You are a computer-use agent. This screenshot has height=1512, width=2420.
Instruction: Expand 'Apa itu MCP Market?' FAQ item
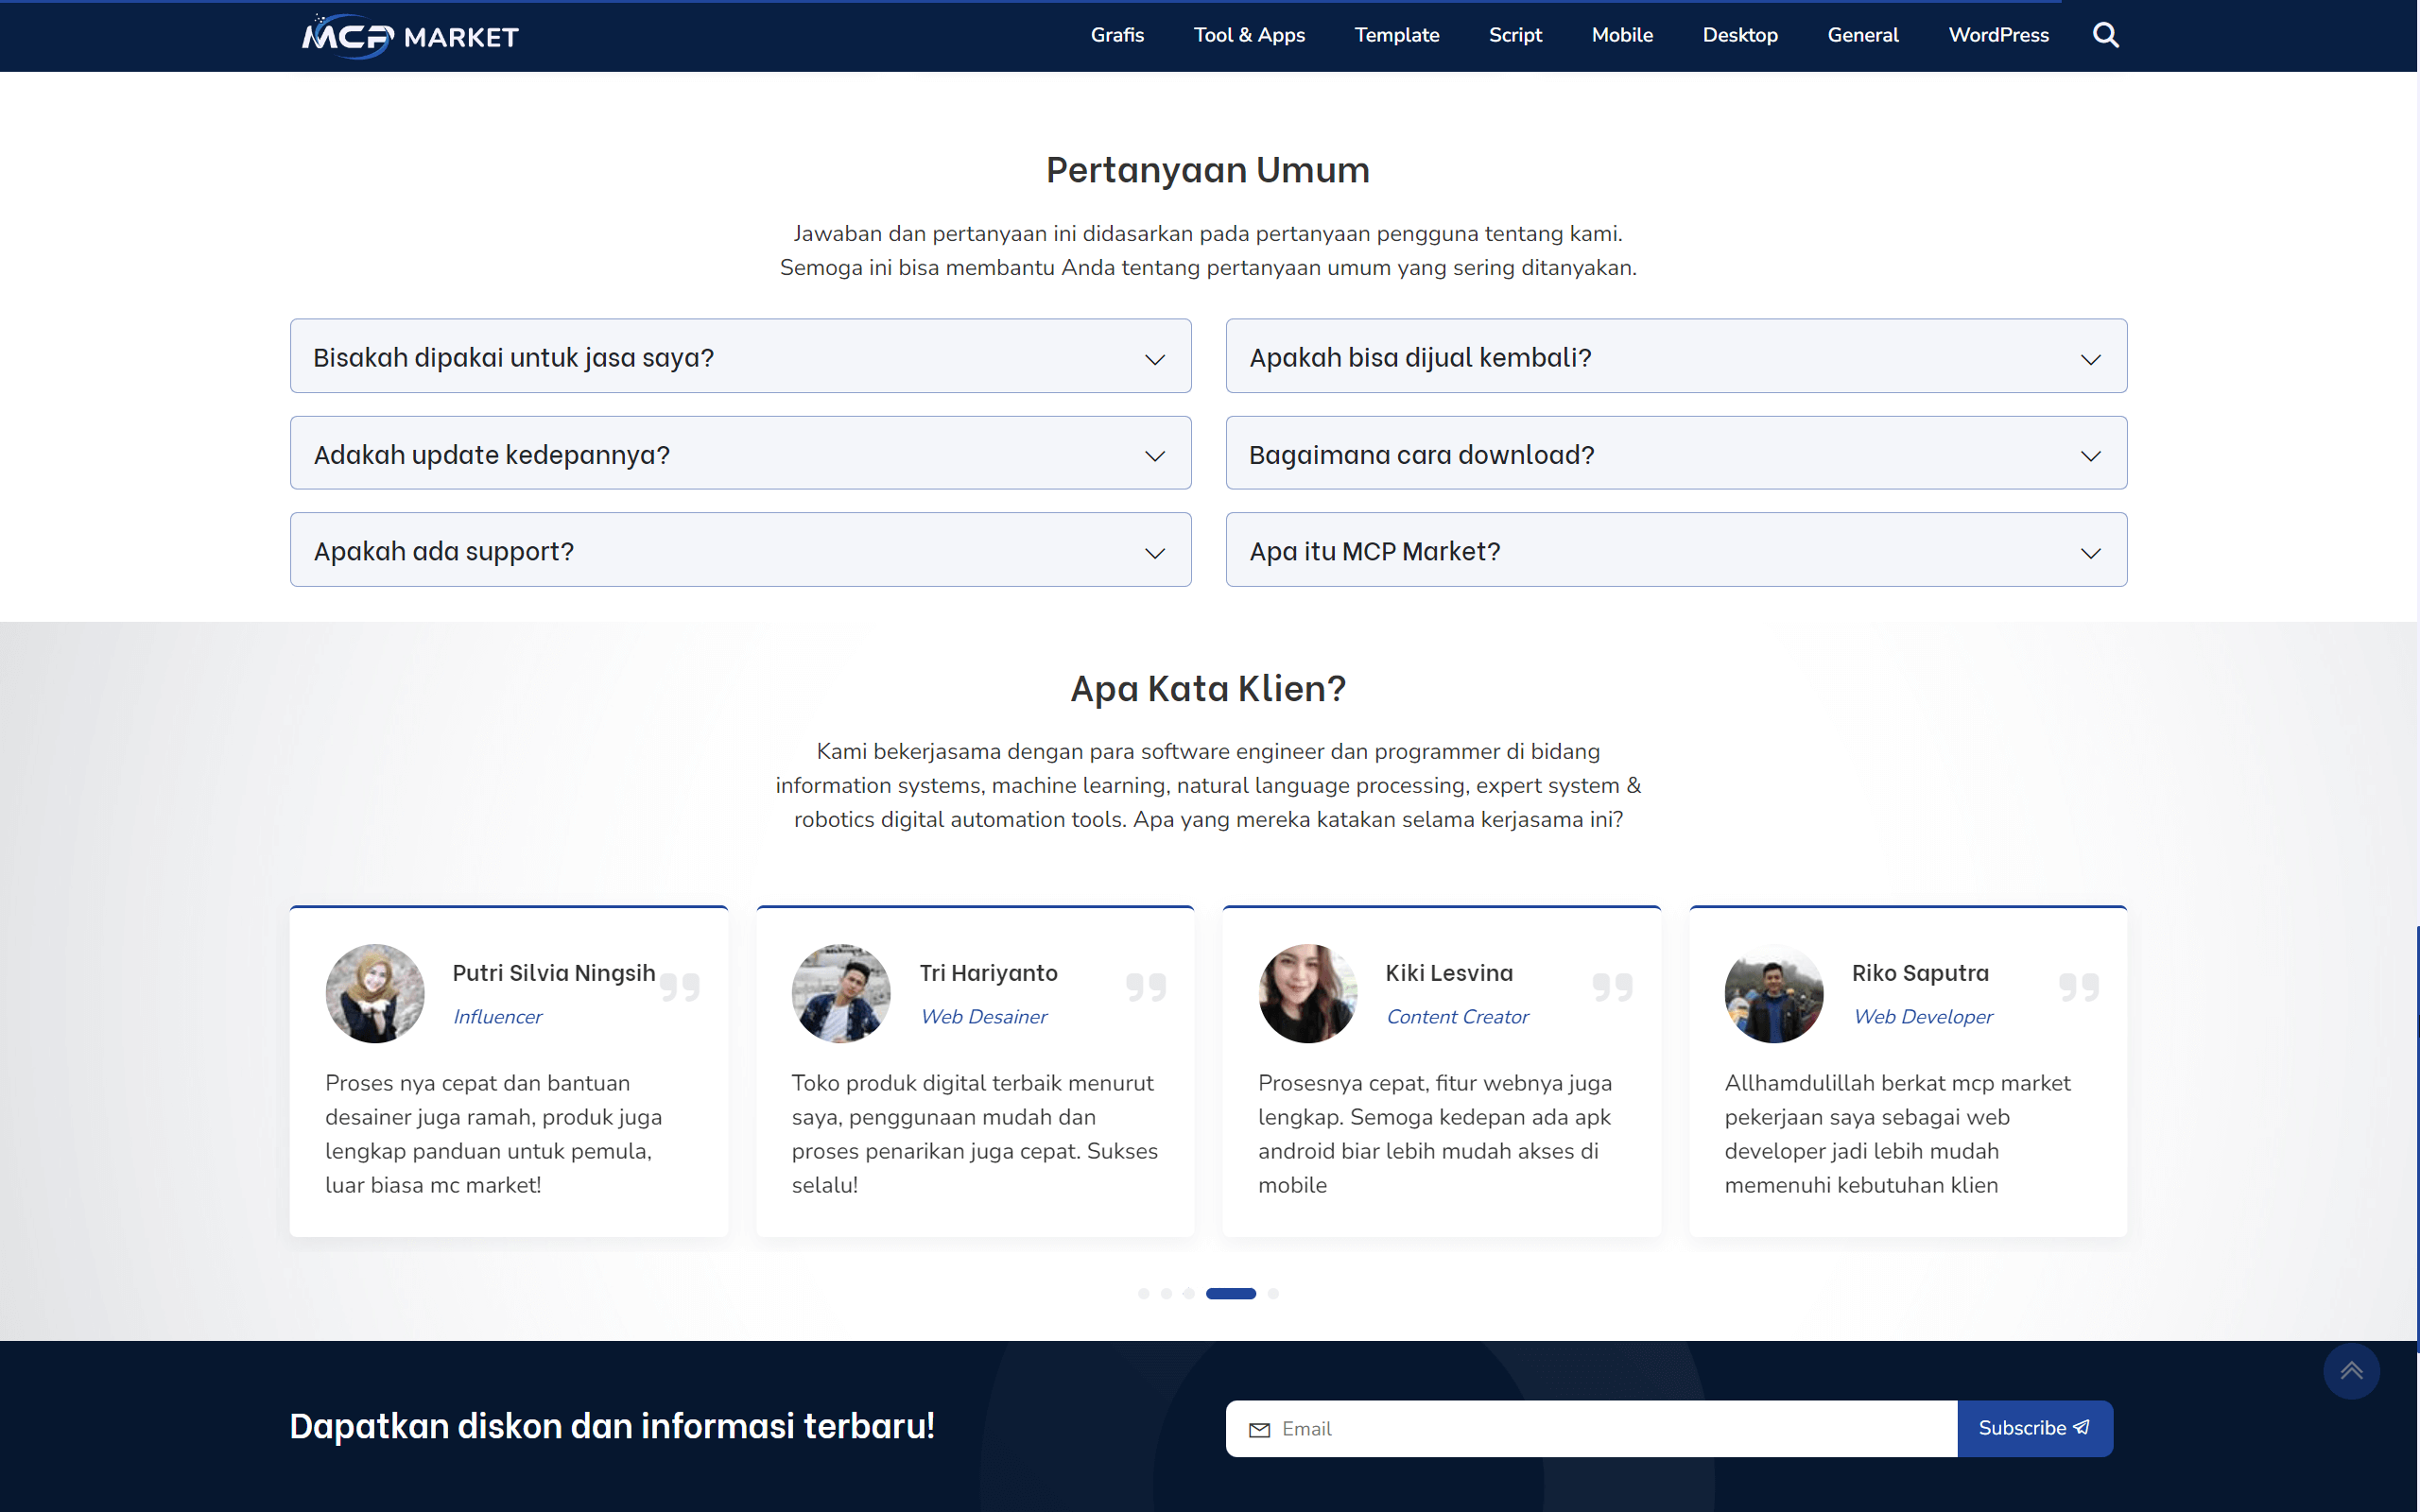[x=1676, y=550]
